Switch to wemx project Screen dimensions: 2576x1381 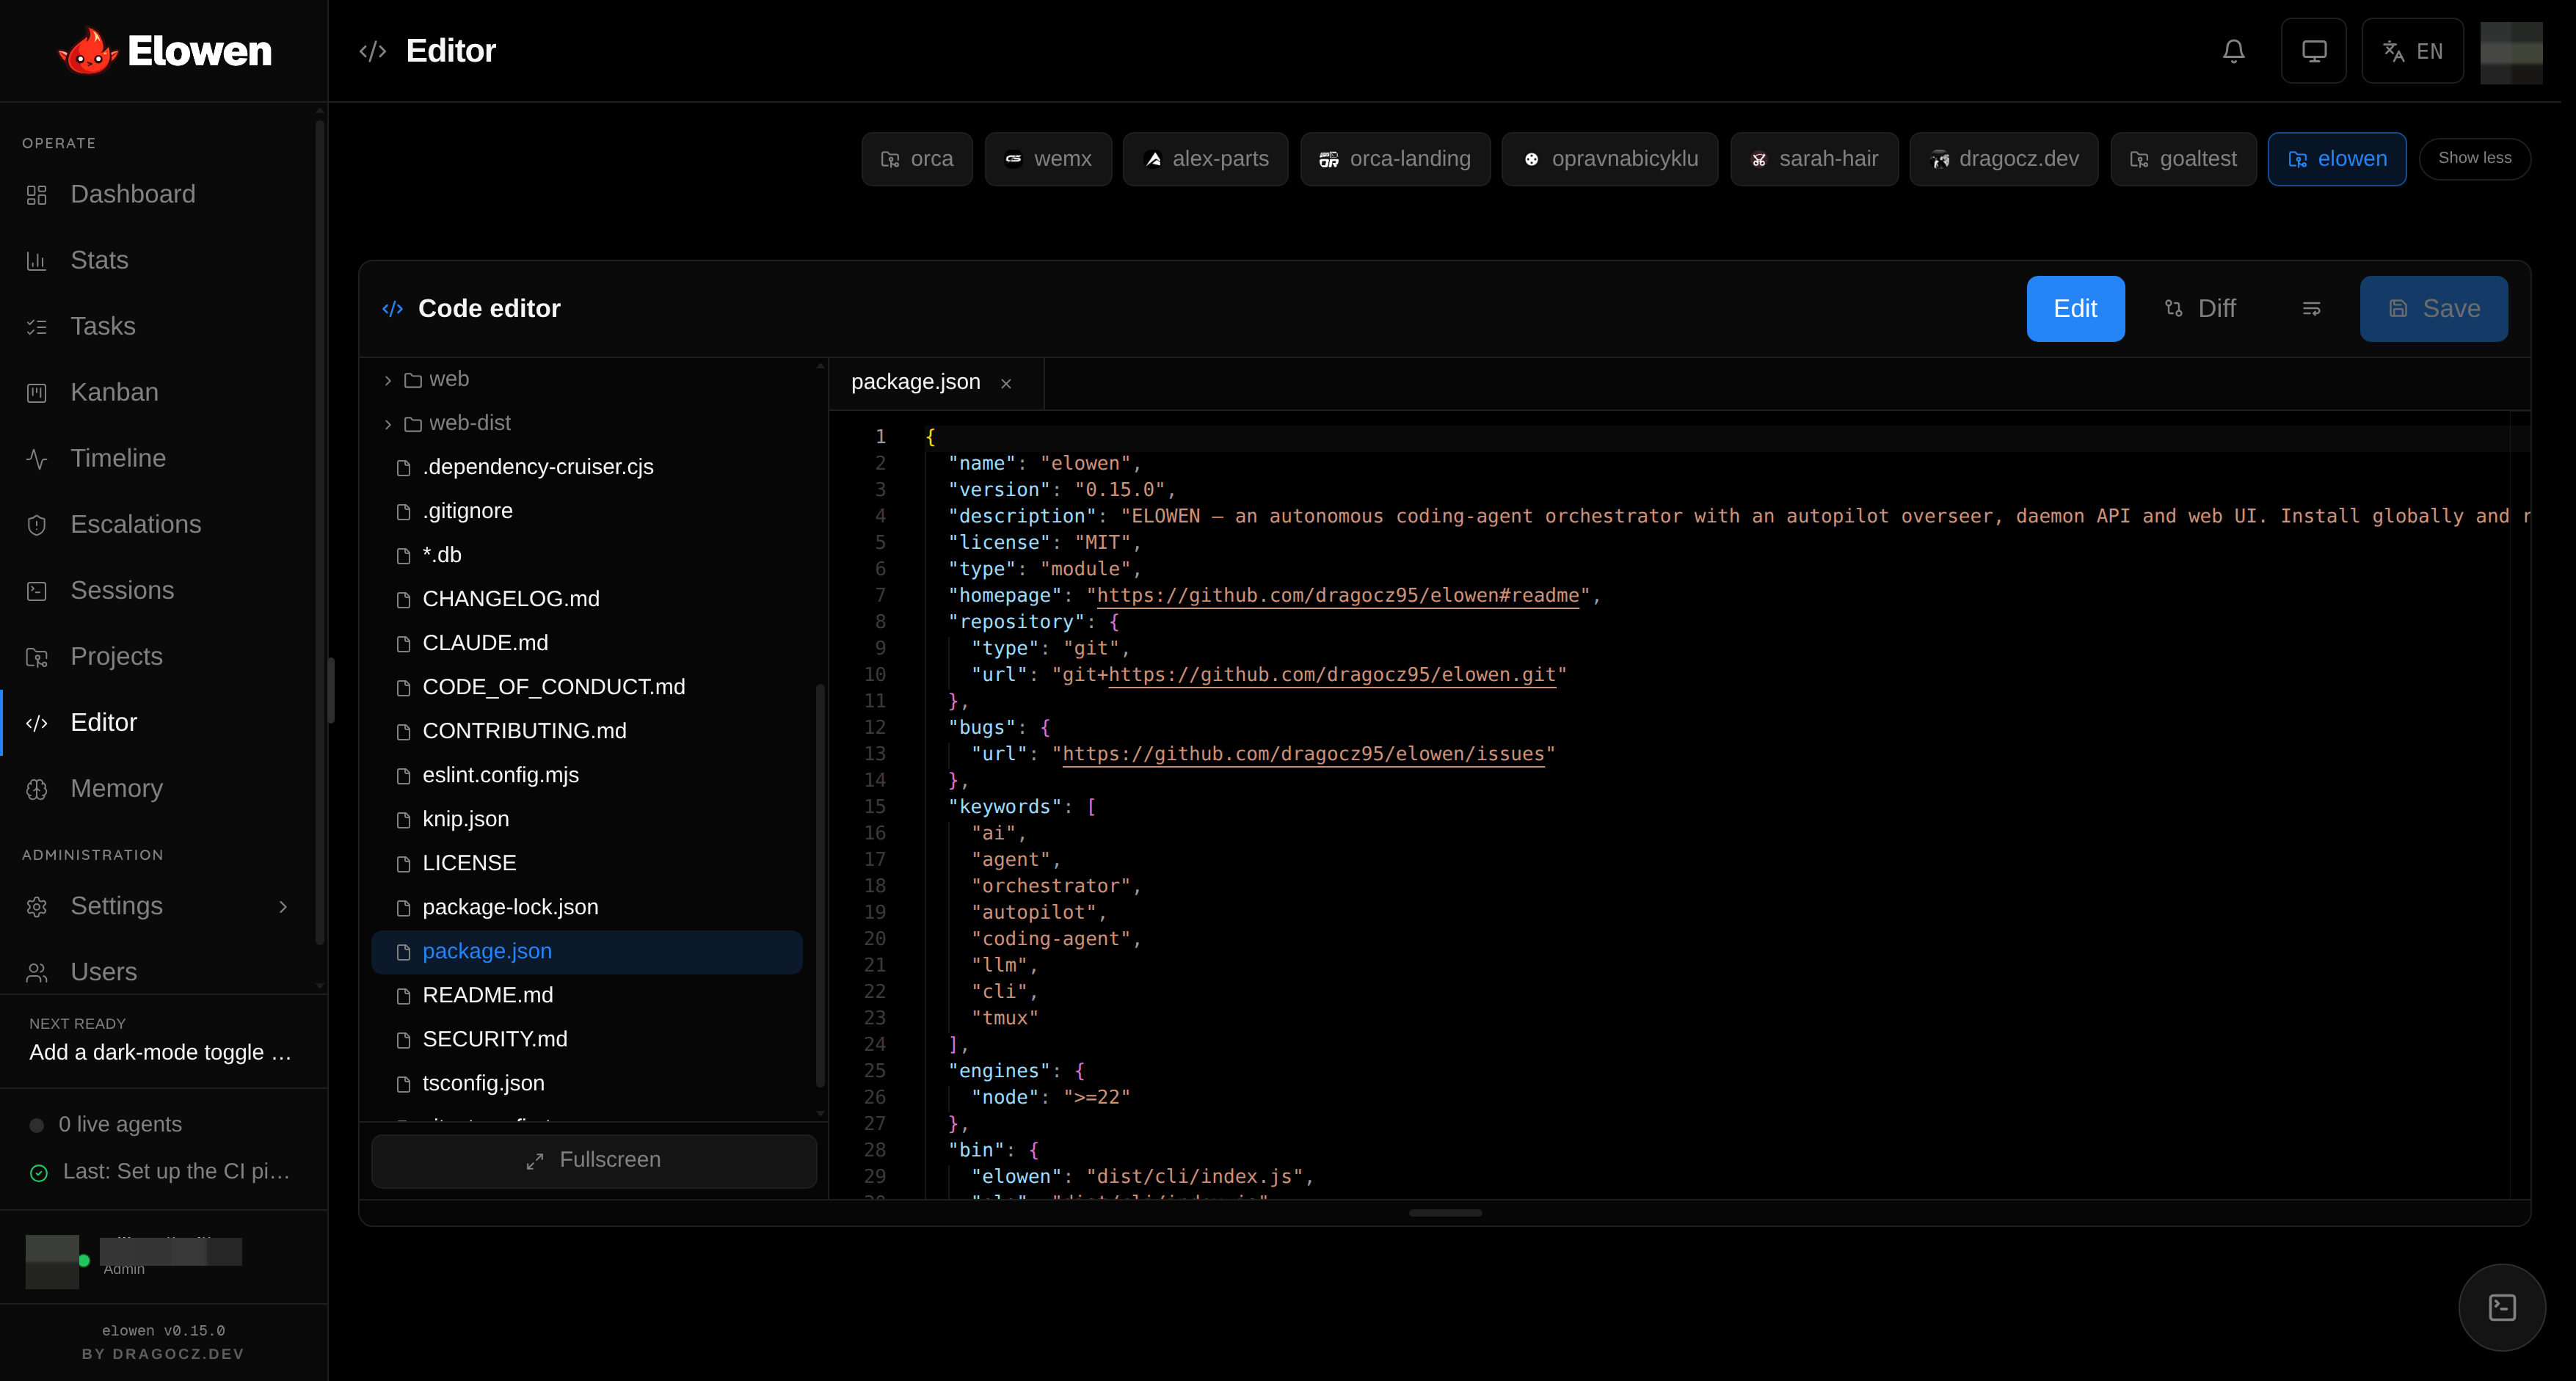pos(1047,159)
